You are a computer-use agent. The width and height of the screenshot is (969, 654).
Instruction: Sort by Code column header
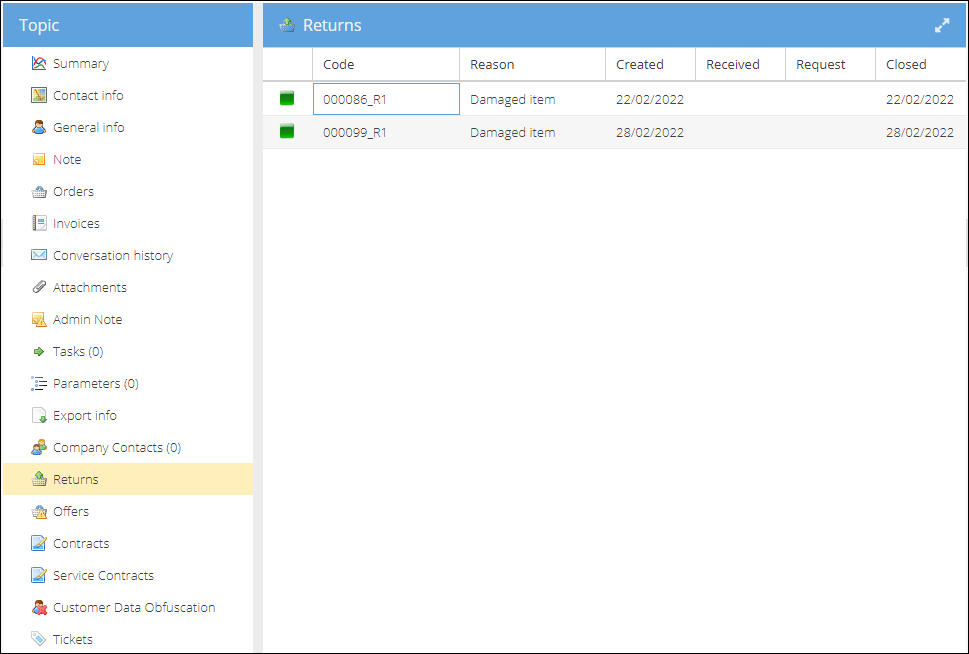[339, 64]
